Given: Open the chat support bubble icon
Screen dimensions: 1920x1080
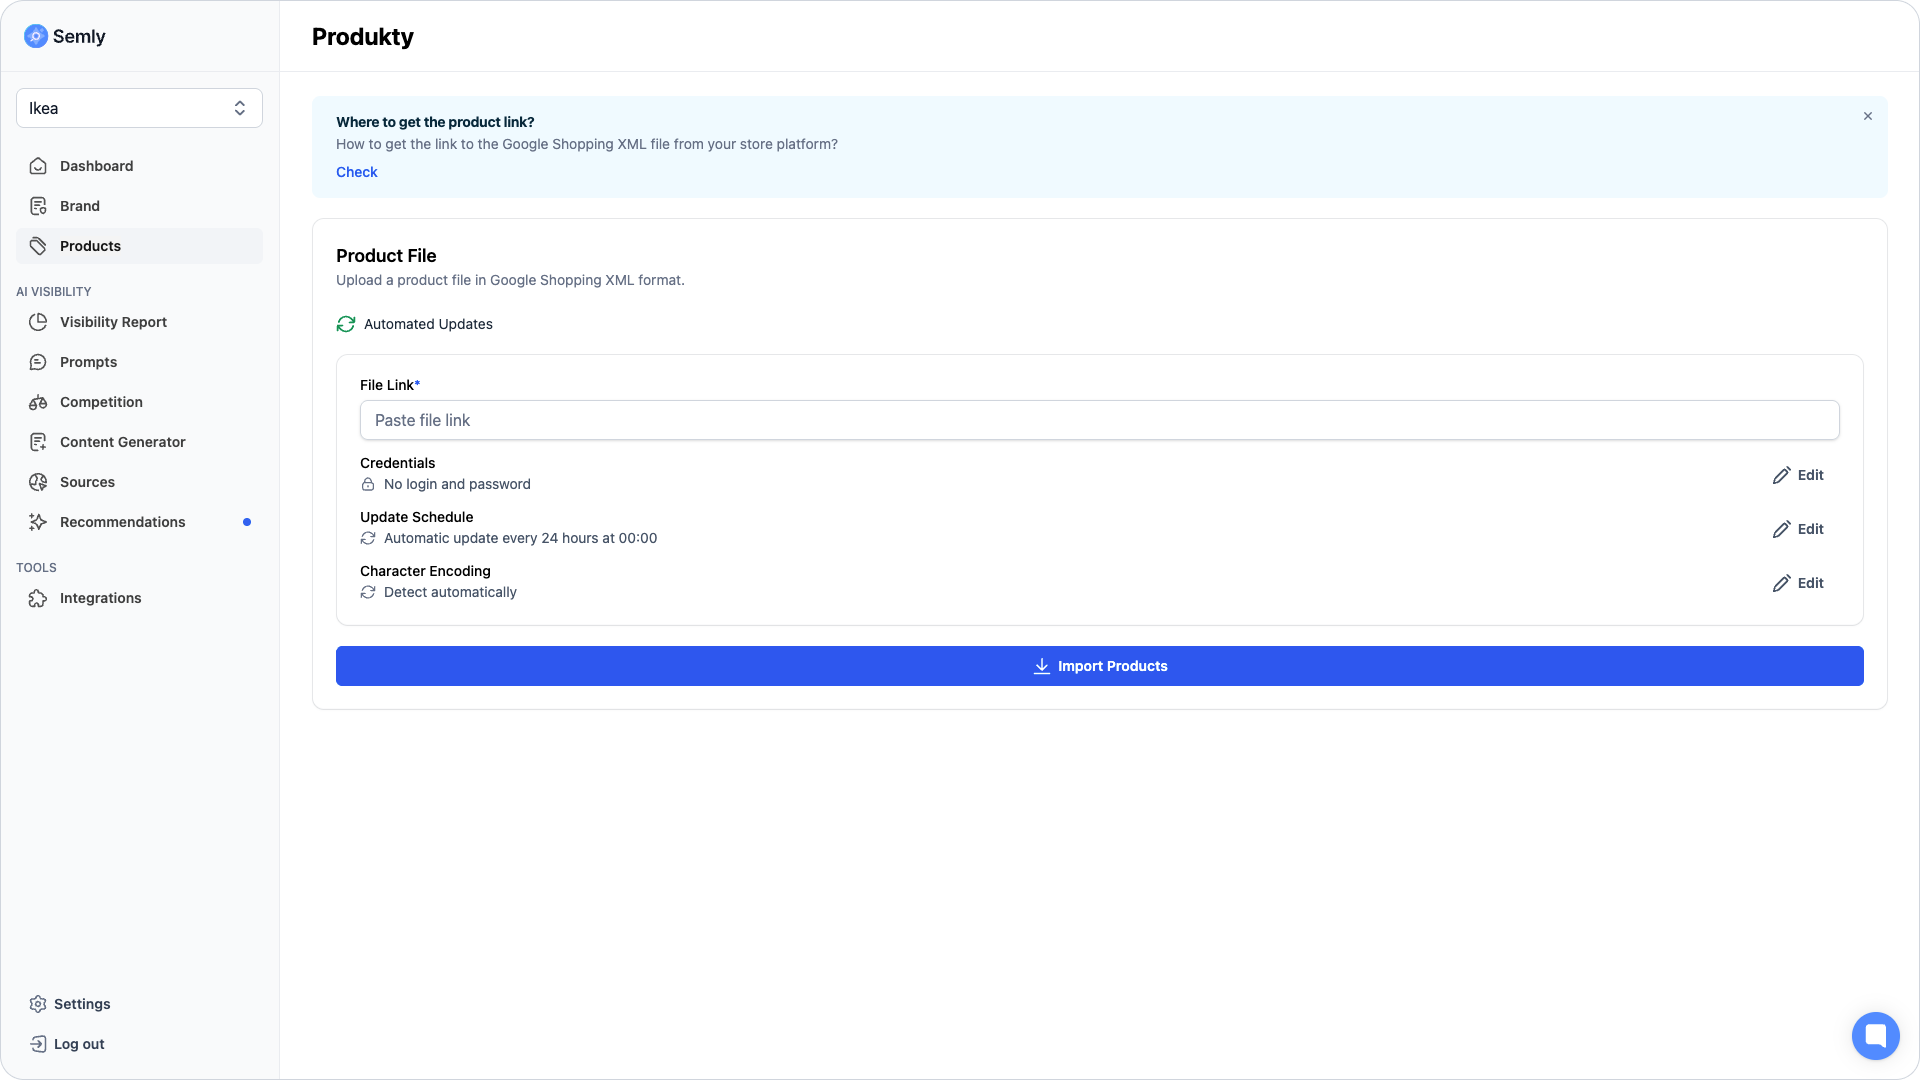Looking at the screenshot, I should [1875, 1035].
